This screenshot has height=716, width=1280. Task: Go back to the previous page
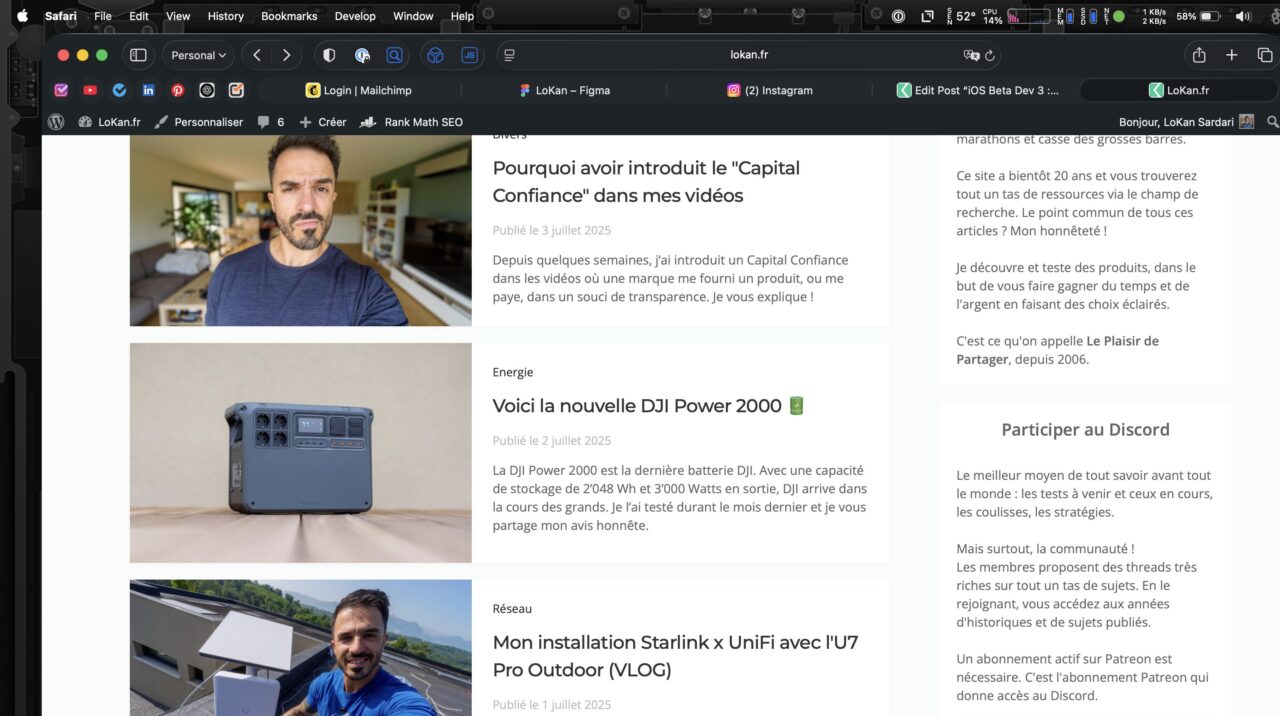coord(257,55)
